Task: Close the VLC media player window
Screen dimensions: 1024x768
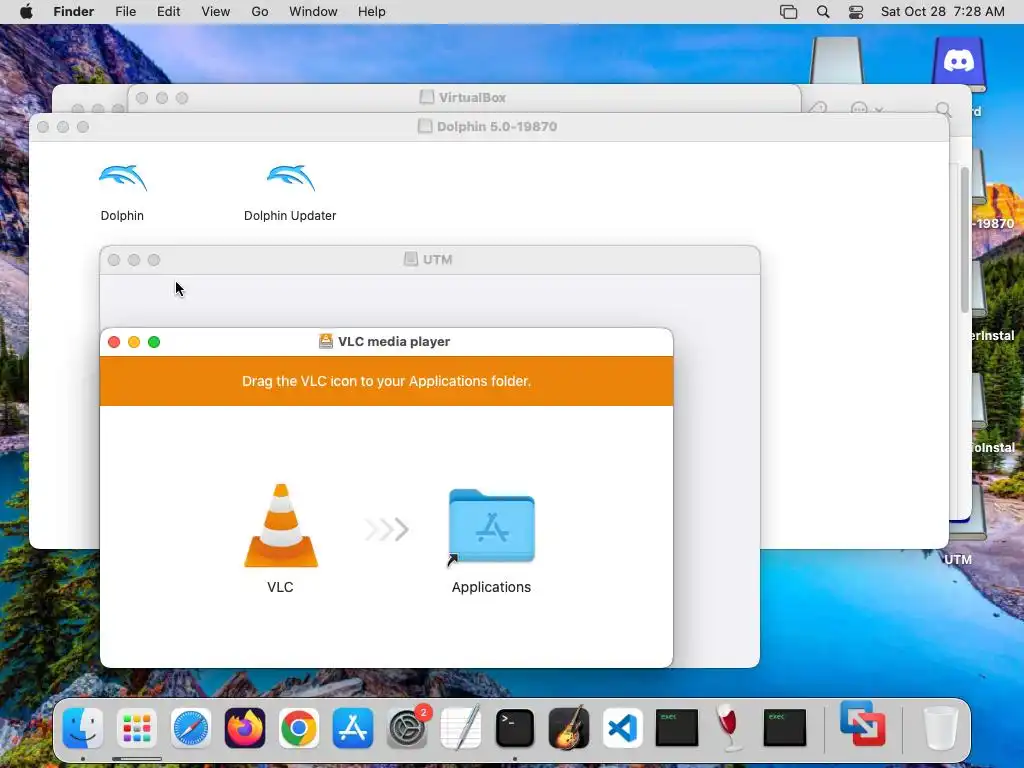Action: pos(114,342)
